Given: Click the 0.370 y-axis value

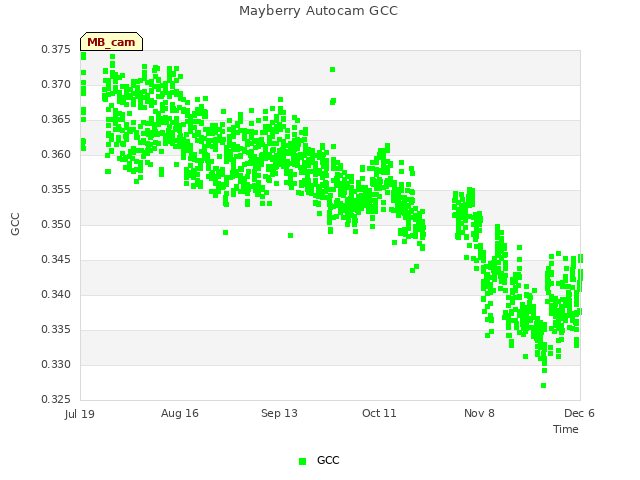Looking at the screenshot, I should coord(56,84).
